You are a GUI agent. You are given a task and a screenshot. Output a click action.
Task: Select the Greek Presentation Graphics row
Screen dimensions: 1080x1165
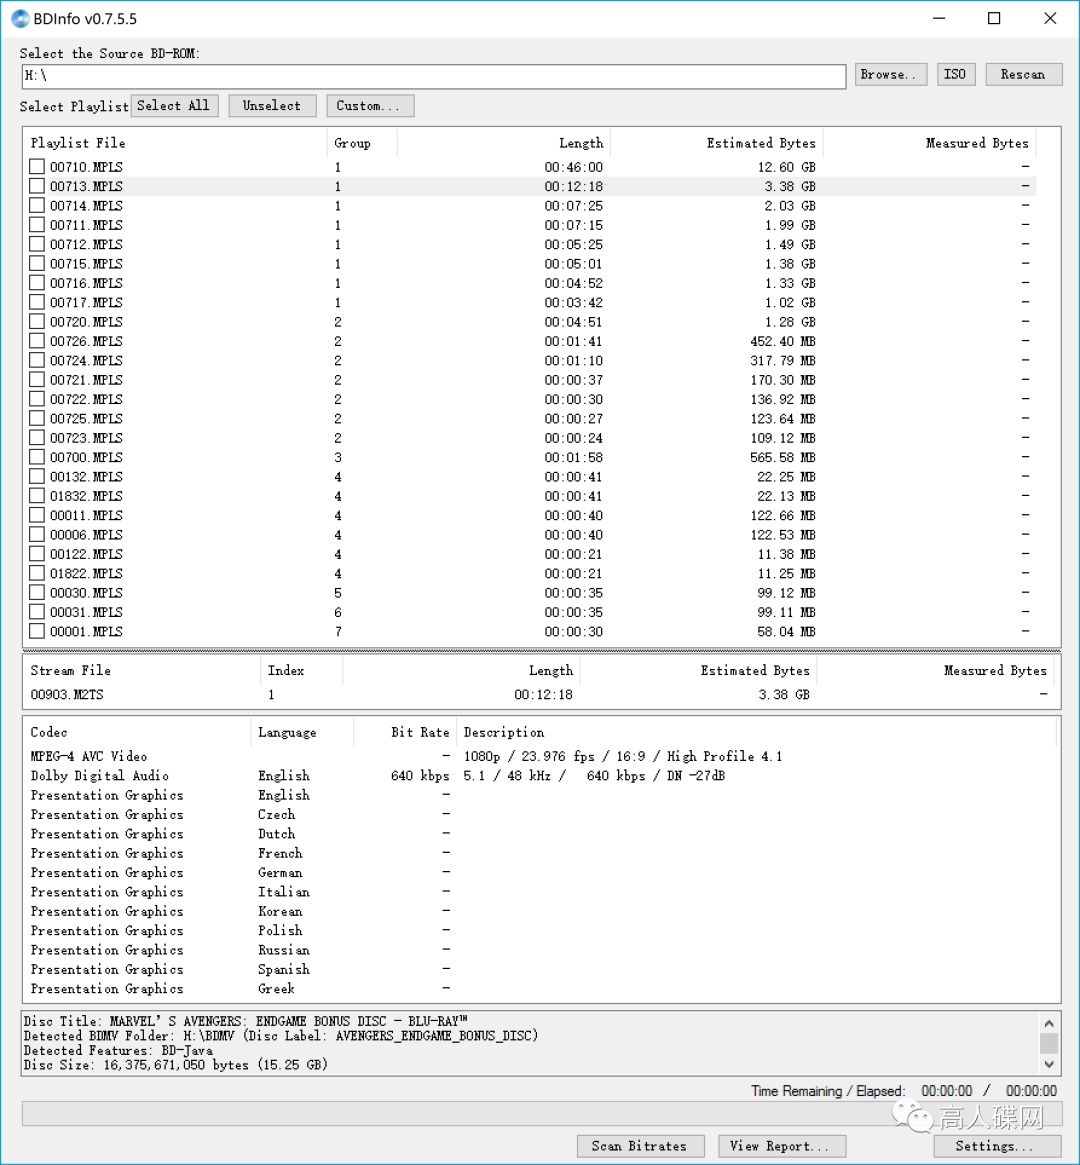tap(541, 988)
